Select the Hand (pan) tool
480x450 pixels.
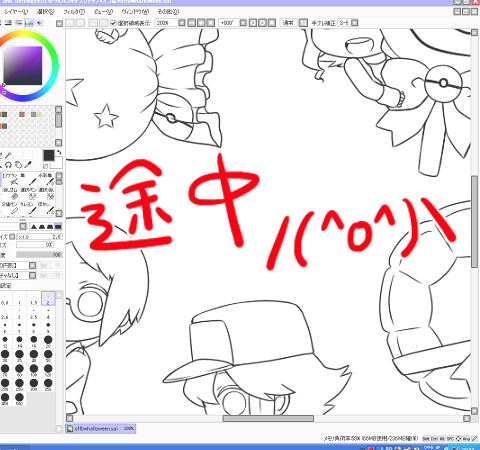(x=18, y=165)
